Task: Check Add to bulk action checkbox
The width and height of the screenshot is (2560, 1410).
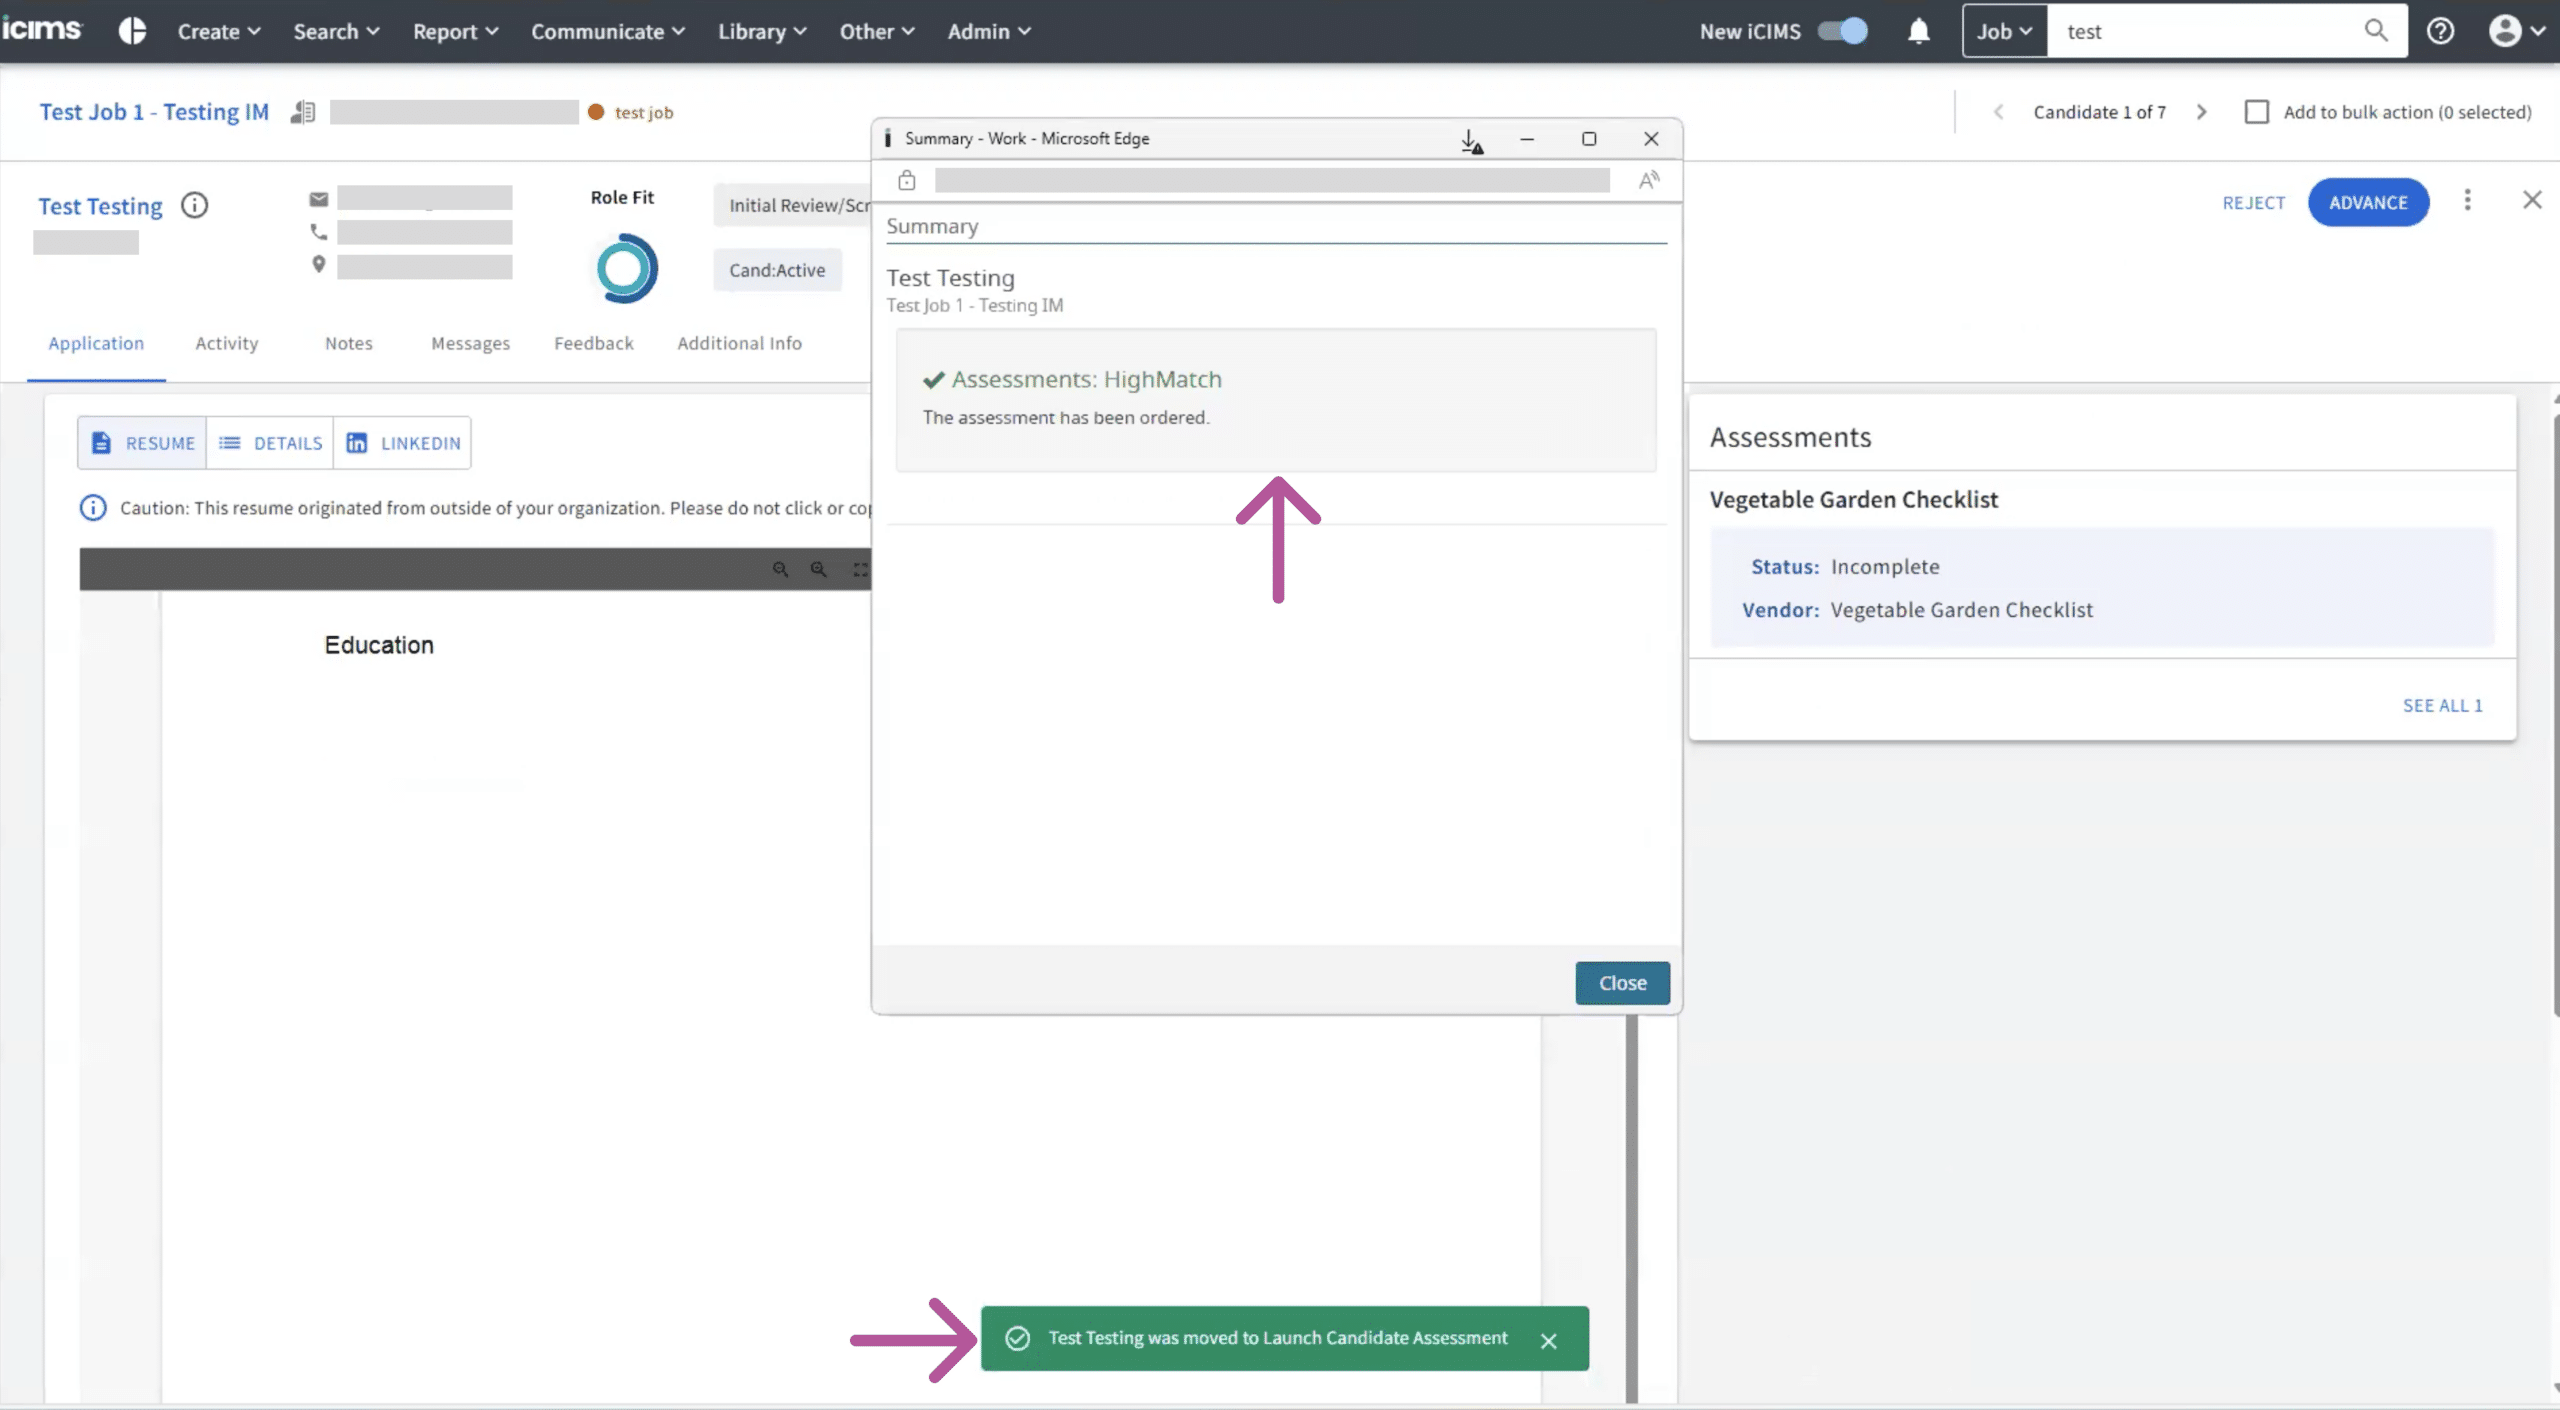Action: pos(2256,112)
